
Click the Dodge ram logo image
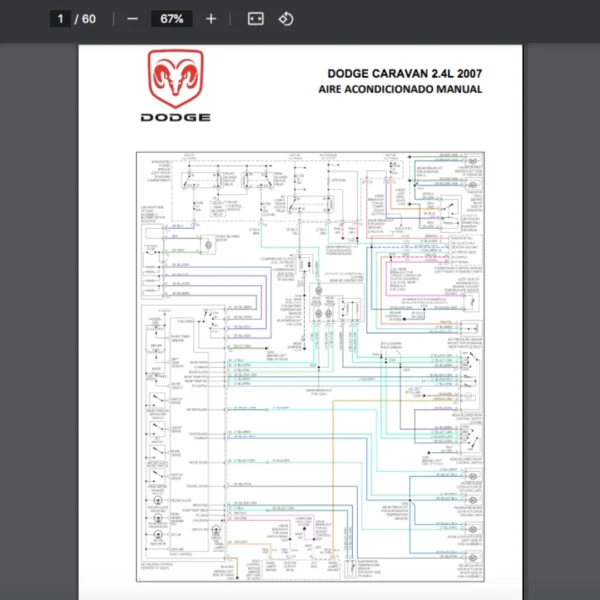point(176,79)
